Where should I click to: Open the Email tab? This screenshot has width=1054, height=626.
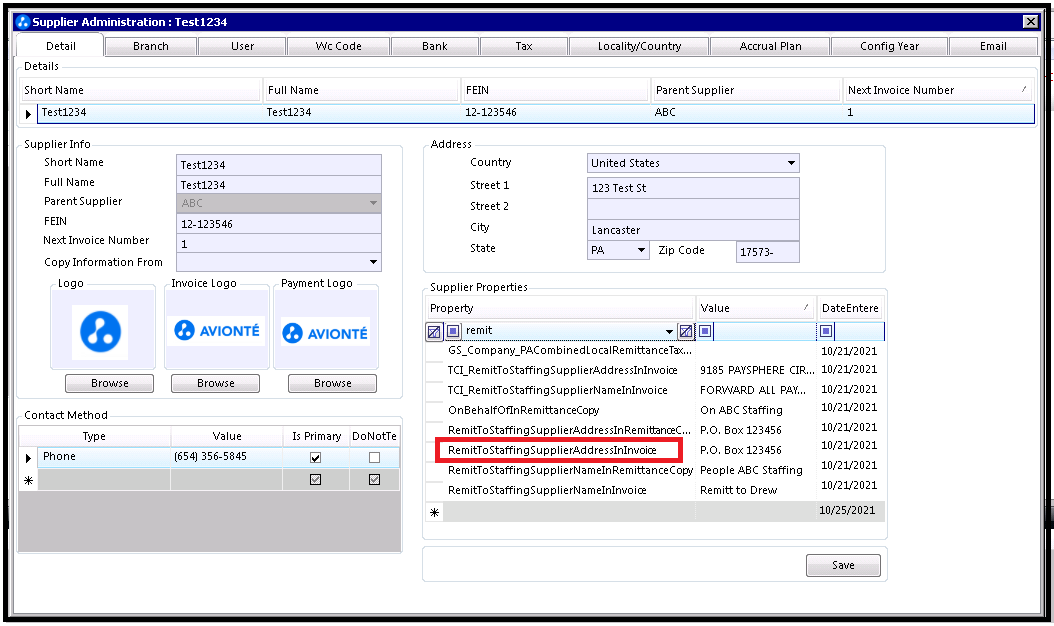coord(993,46)
